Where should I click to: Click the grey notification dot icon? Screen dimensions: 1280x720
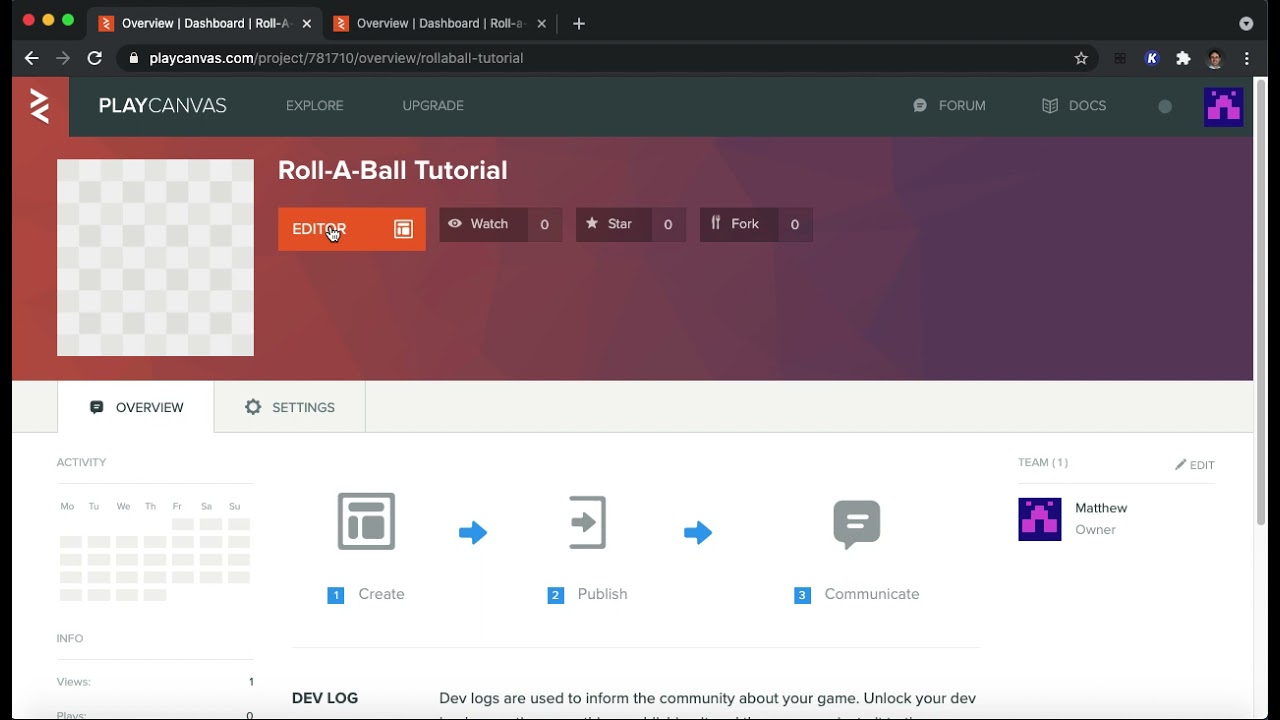(1165, 106)
